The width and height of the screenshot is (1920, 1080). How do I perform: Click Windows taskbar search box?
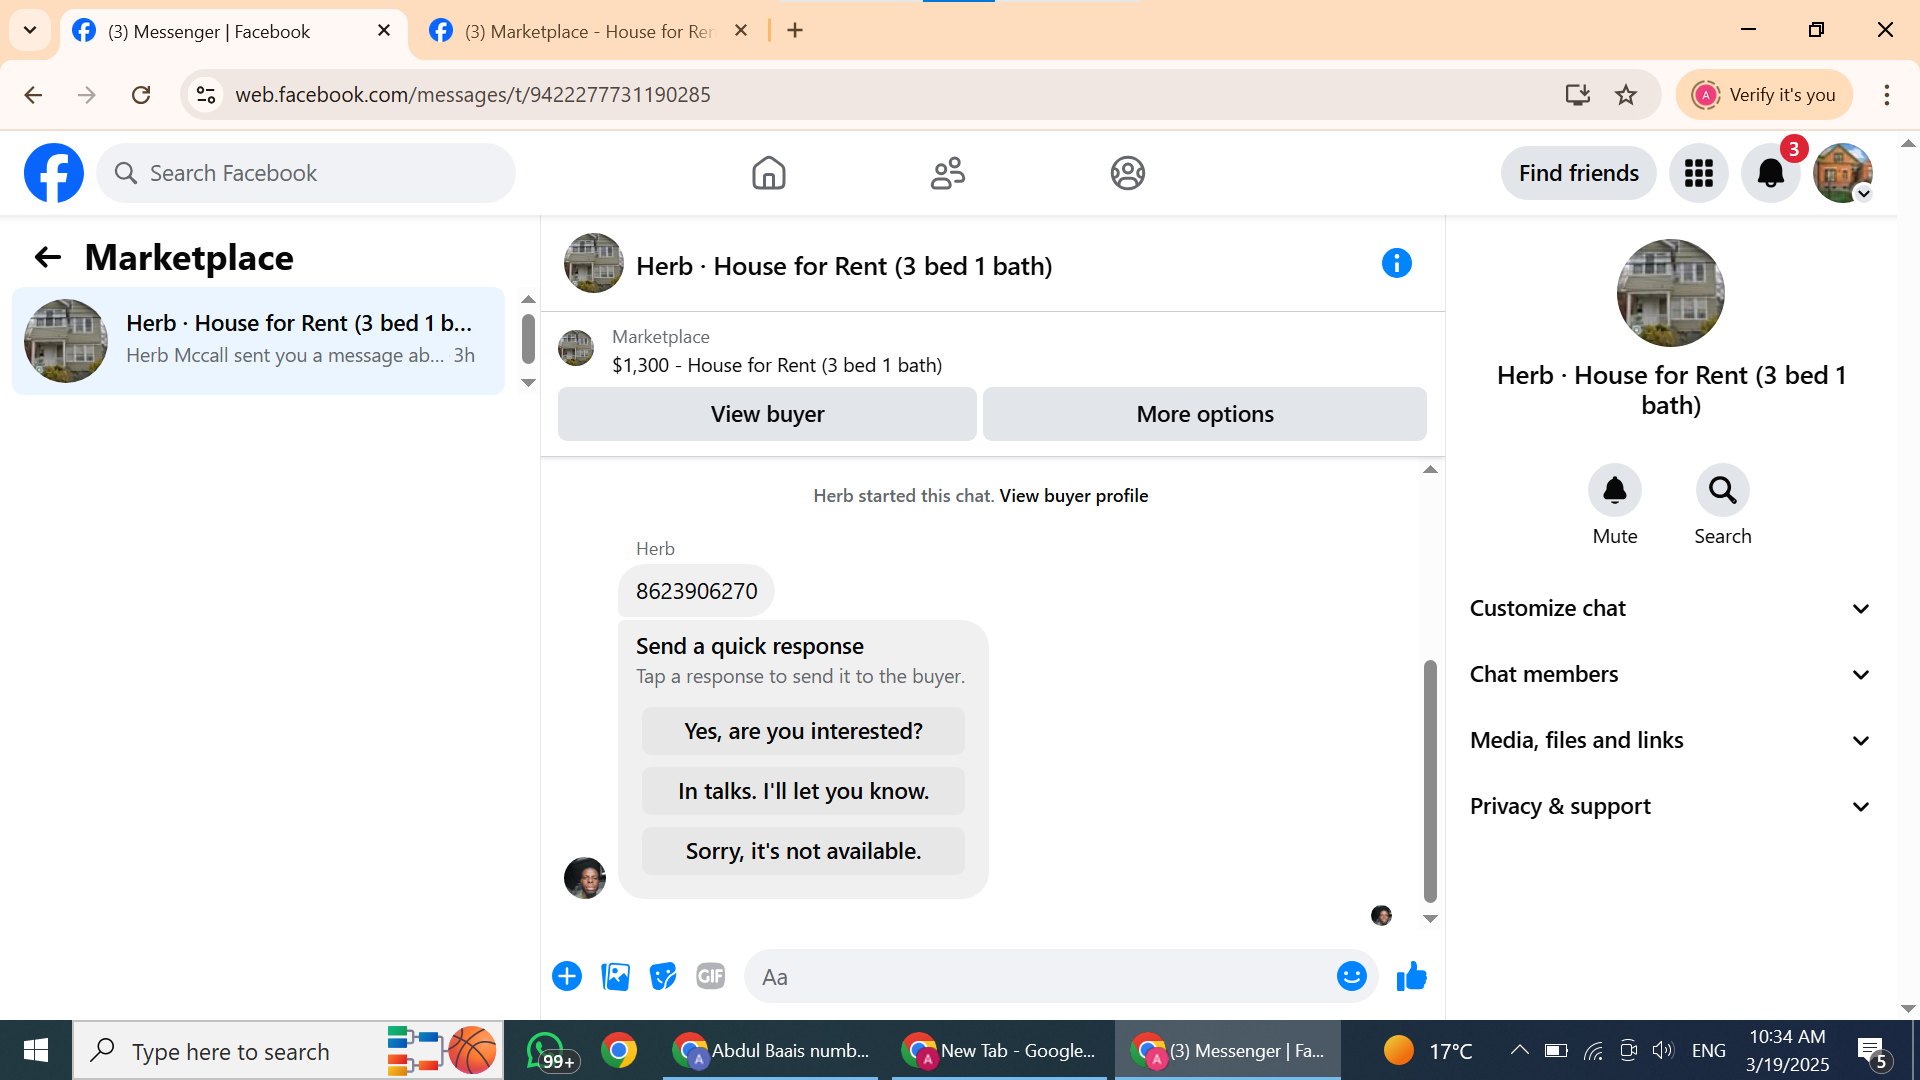coord(288,1050)
